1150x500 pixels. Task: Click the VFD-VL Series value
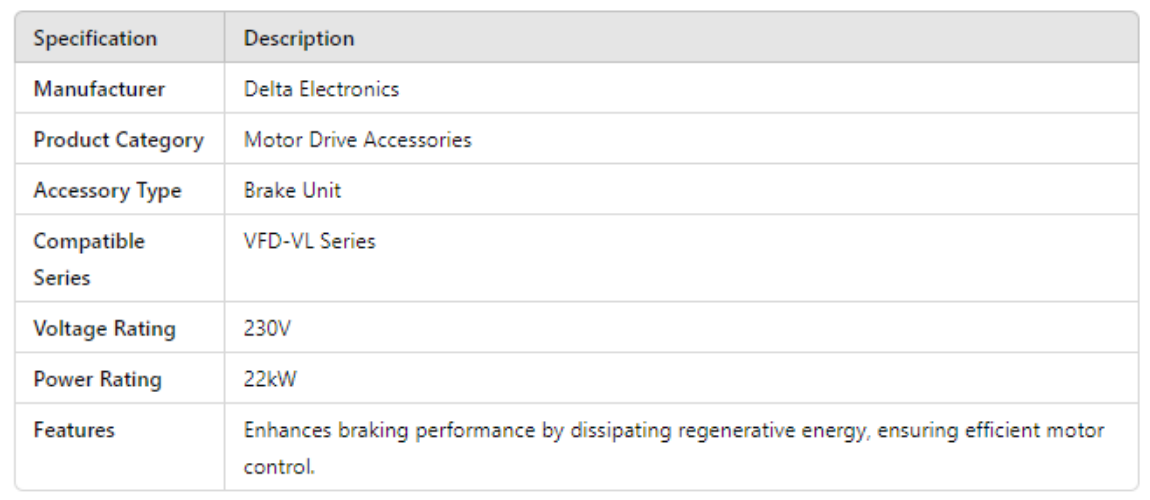[309, 241]
